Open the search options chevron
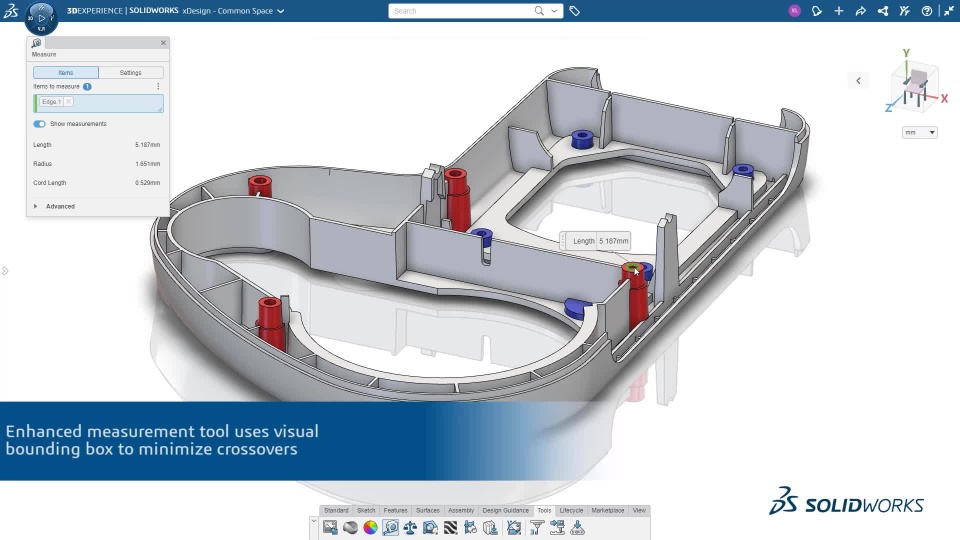 (554, 11)
